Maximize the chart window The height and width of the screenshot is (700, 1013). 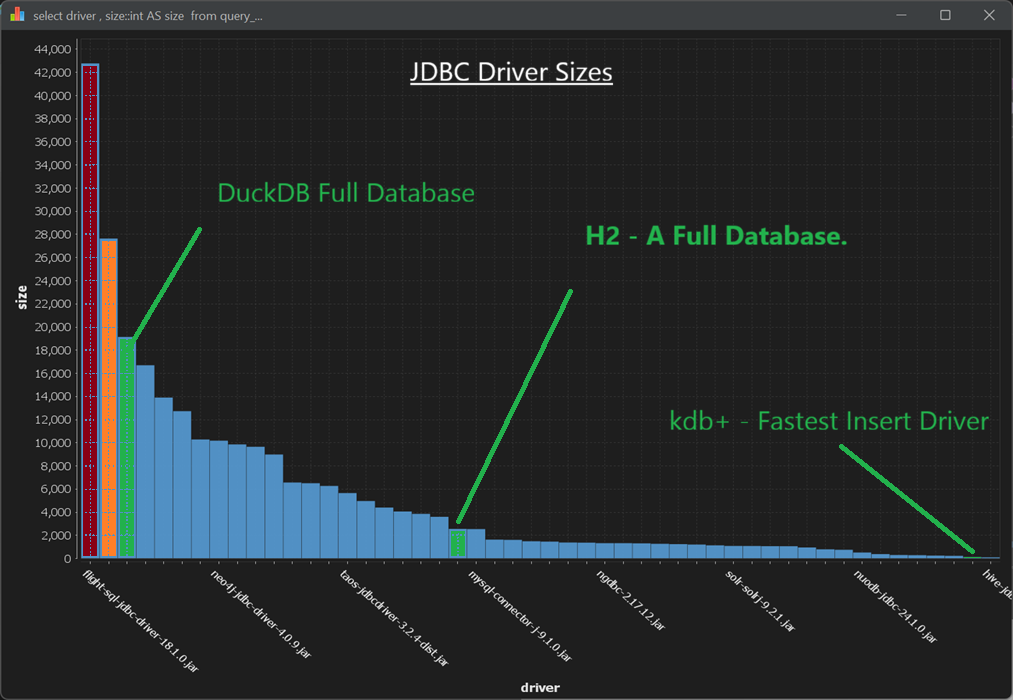coord(945,16)
